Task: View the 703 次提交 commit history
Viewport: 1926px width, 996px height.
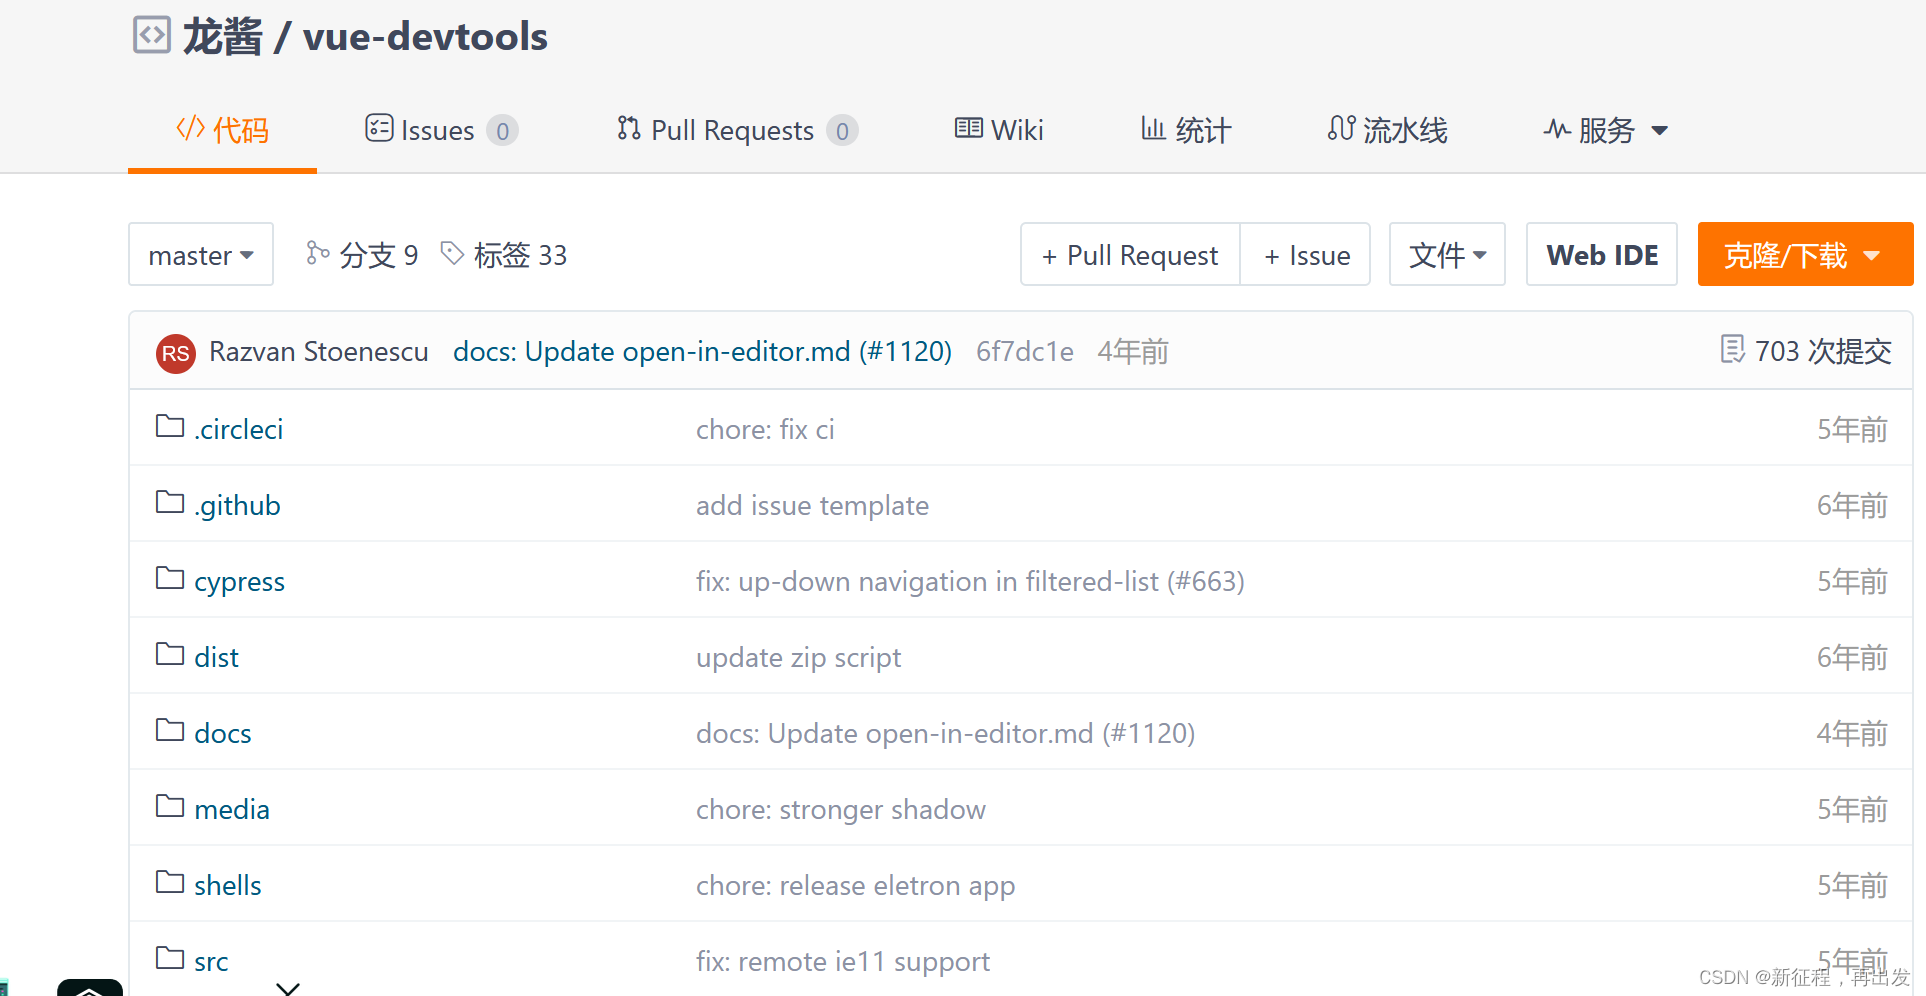Action: (1823, 351)
